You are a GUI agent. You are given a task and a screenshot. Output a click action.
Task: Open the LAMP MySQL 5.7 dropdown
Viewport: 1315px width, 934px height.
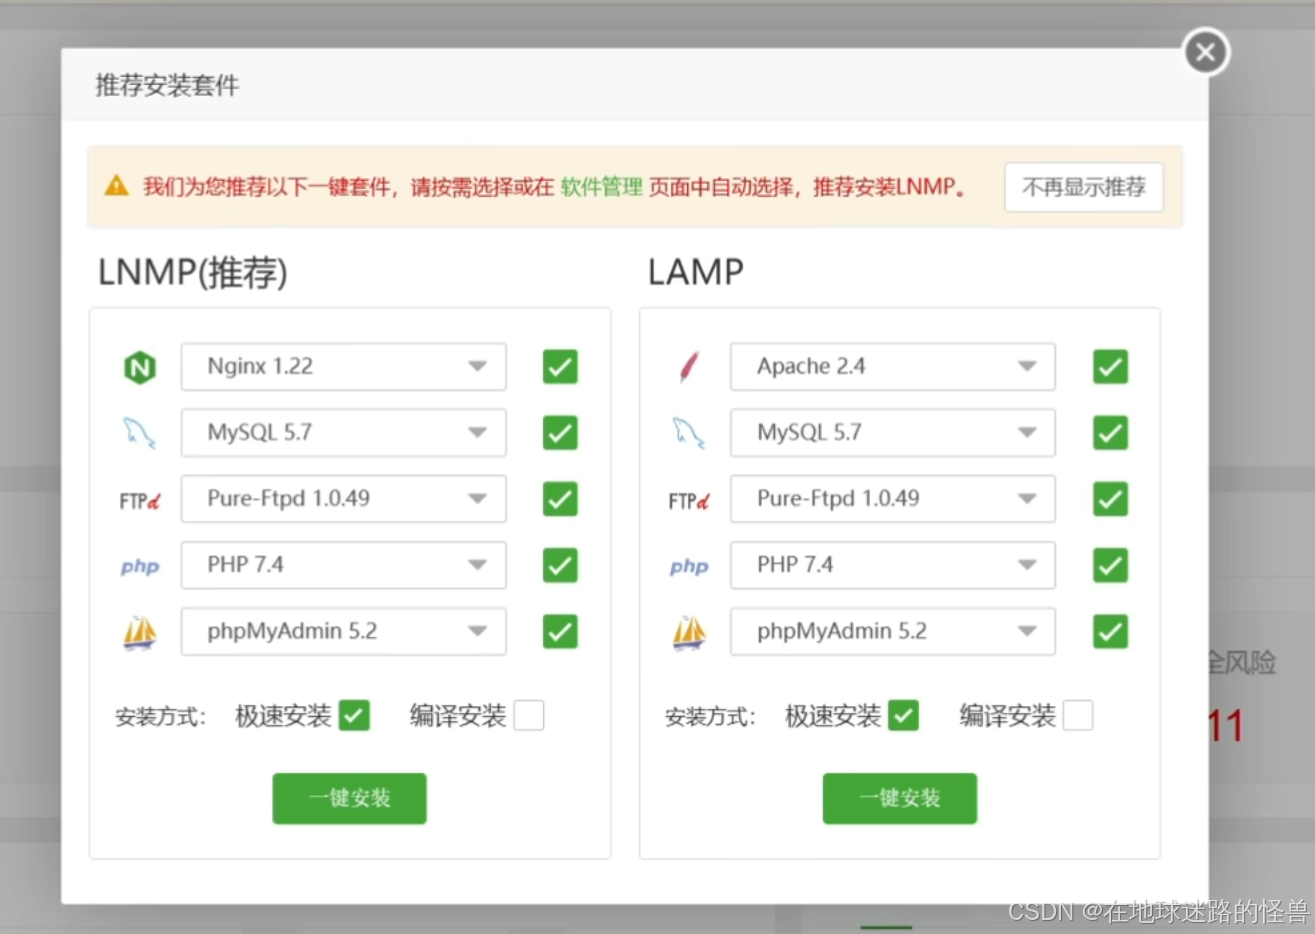893,433
